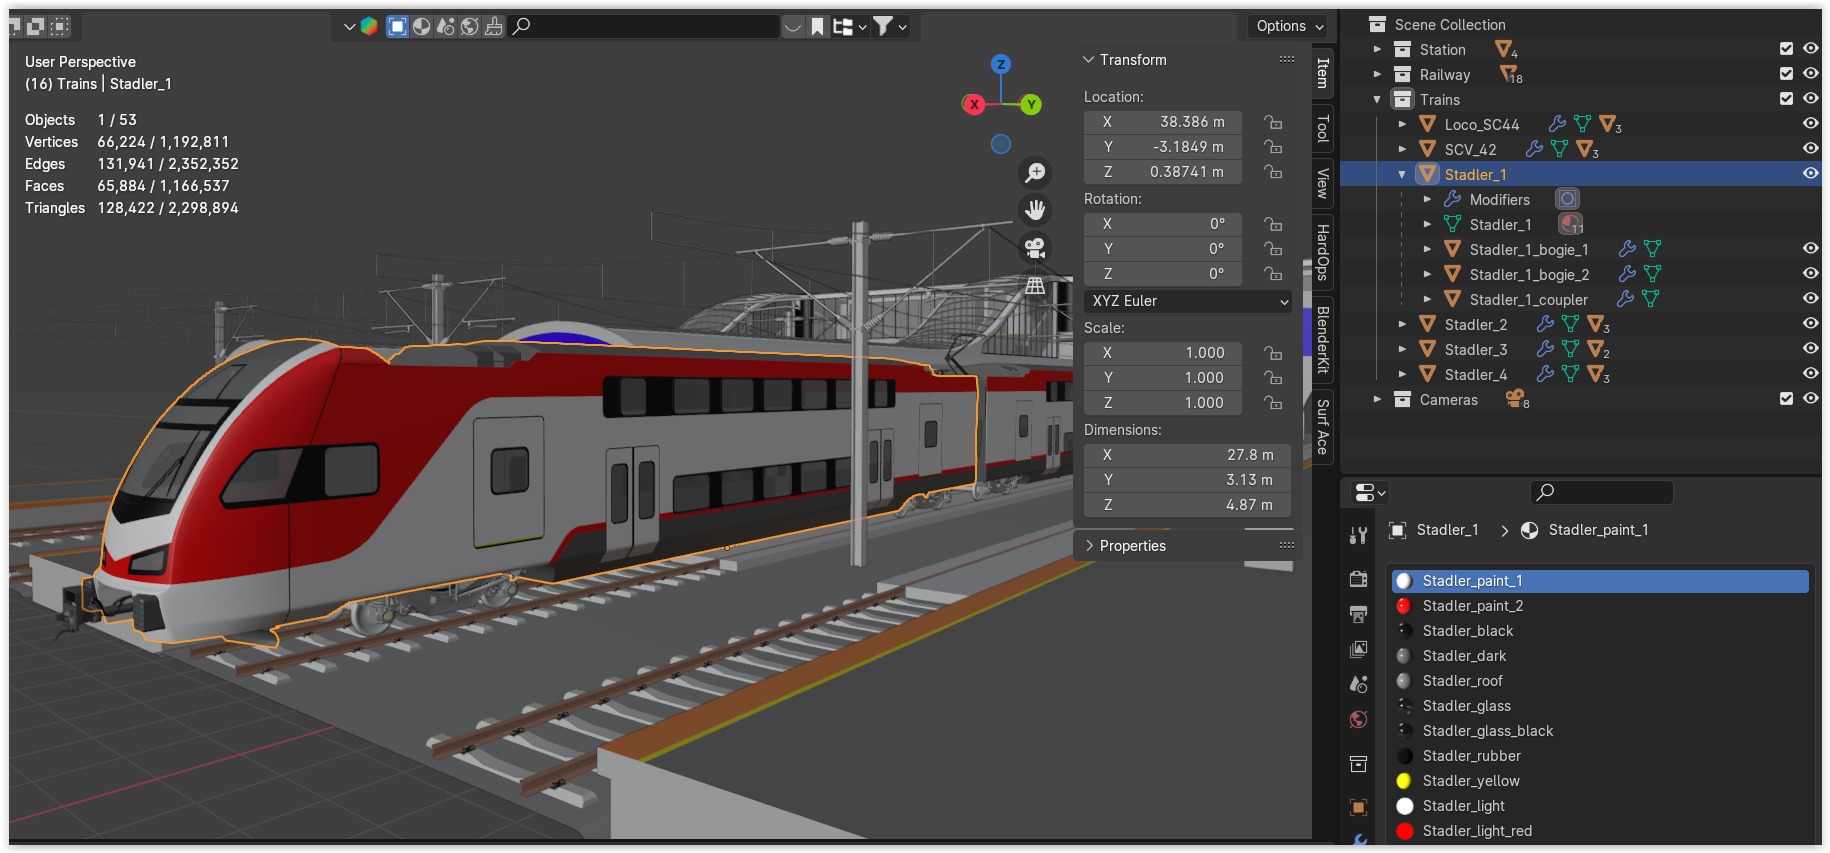Select Stadler_3 in the outliner
1830x853 pixels.
pos(1475,349)
